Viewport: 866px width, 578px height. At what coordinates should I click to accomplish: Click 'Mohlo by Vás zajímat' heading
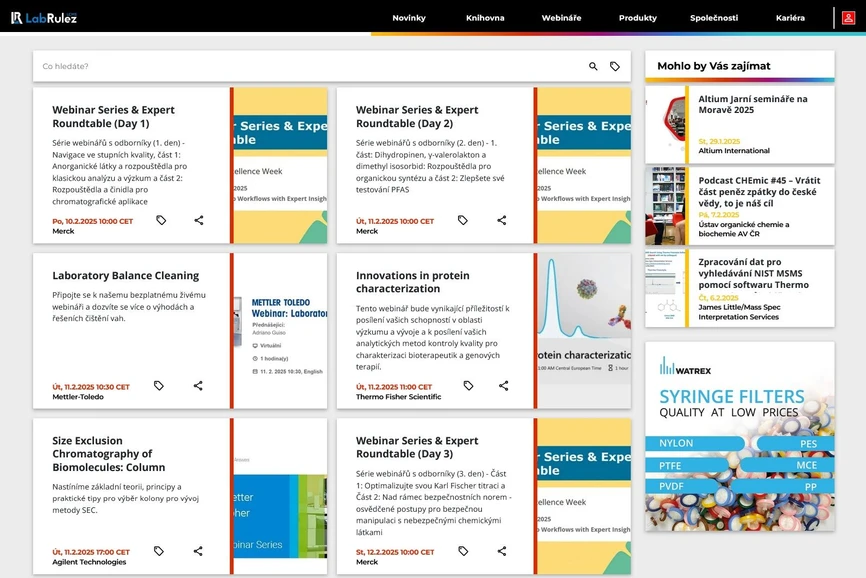pyautogui.click(x=714, y=66)
